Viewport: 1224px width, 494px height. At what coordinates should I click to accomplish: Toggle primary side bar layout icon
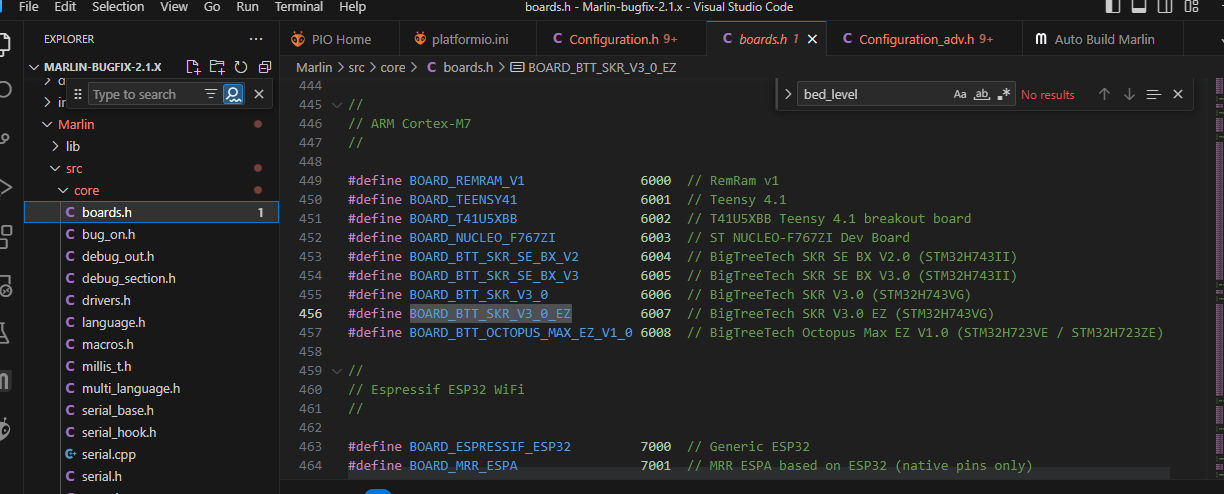pos(1112,7)
